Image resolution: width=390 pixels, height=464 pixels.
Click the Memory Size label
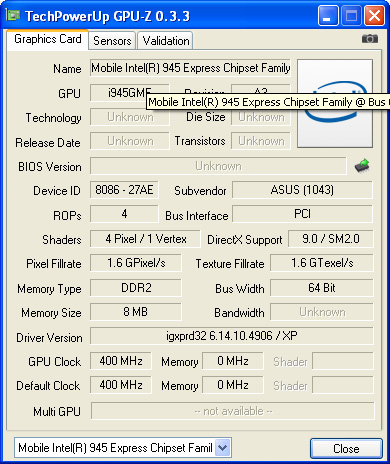51,313
